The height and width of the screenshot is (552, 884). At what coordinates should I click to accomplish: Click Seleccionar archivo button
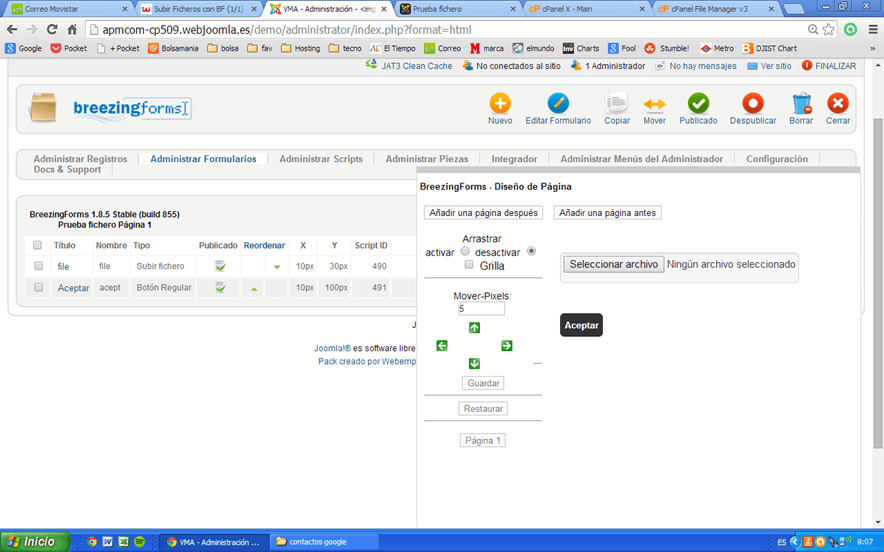613,264
